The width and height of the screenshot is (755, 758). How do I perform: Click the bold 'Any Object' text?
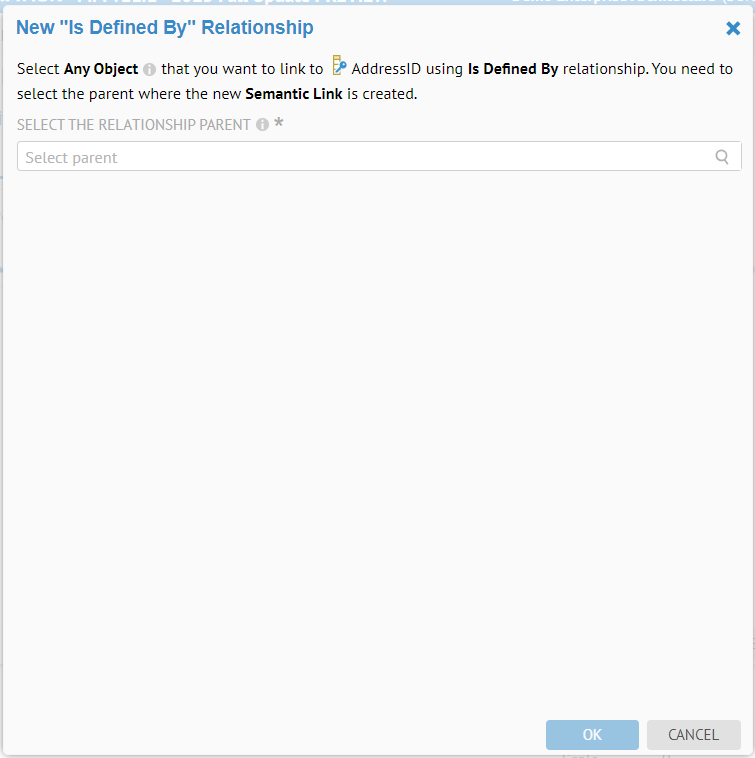click(x=101, y=69)
